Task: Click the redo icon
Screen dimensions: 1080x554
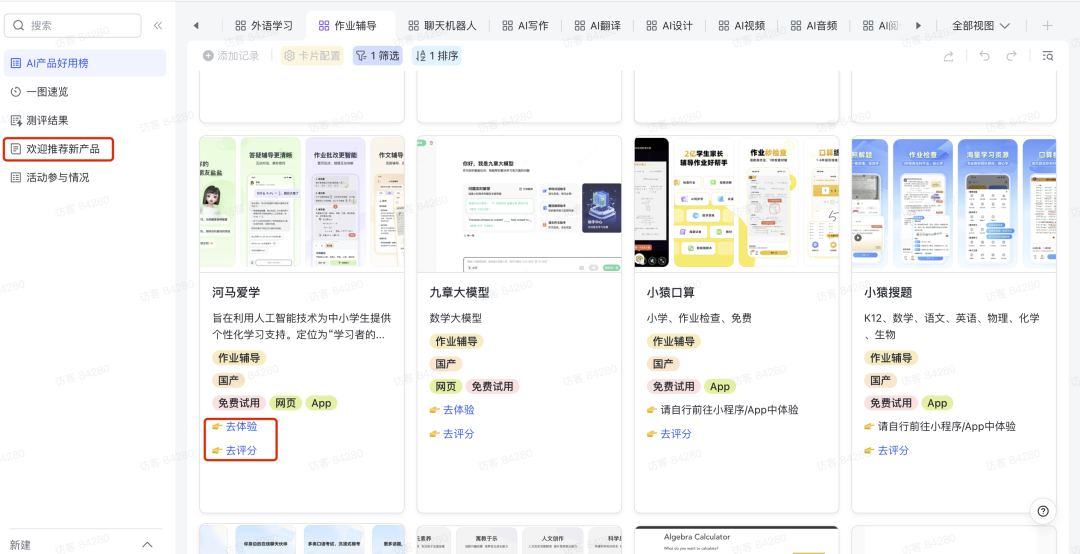Action: pyautogui.click(x=1011, y=56)
